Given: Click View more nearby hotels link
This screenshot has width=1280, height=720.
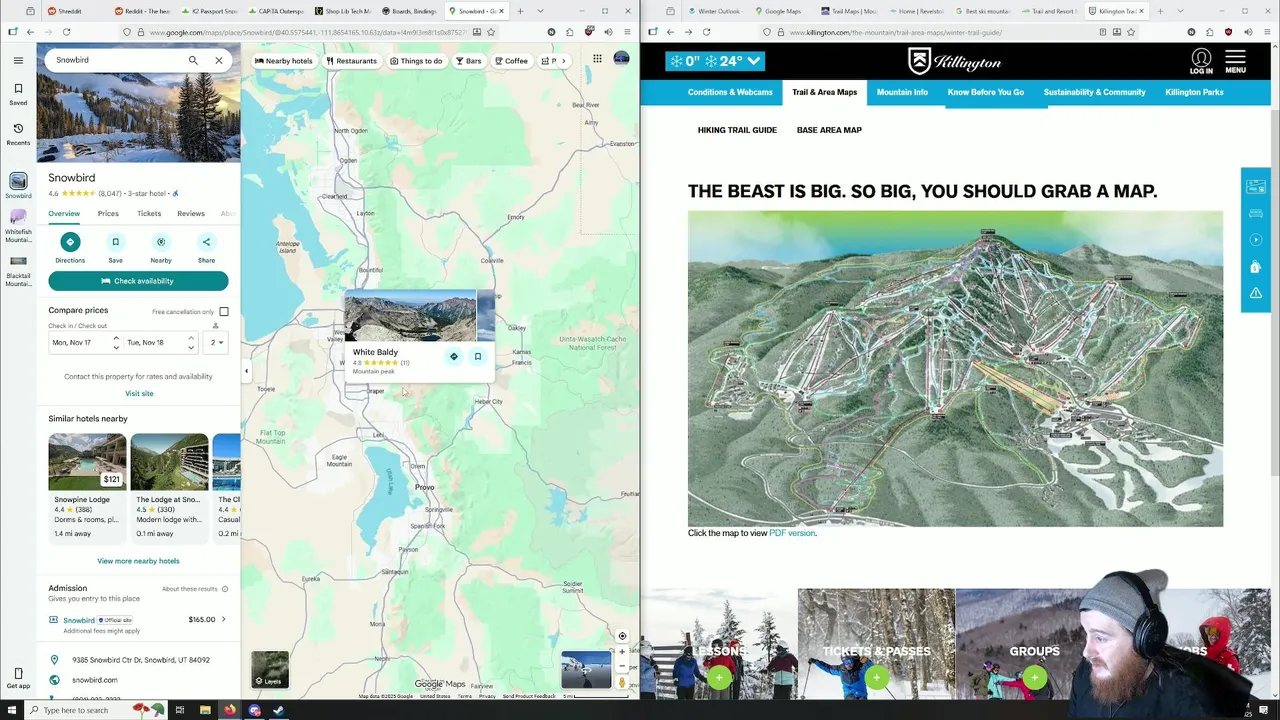Looking at the screenshot, I should (138, 561).
